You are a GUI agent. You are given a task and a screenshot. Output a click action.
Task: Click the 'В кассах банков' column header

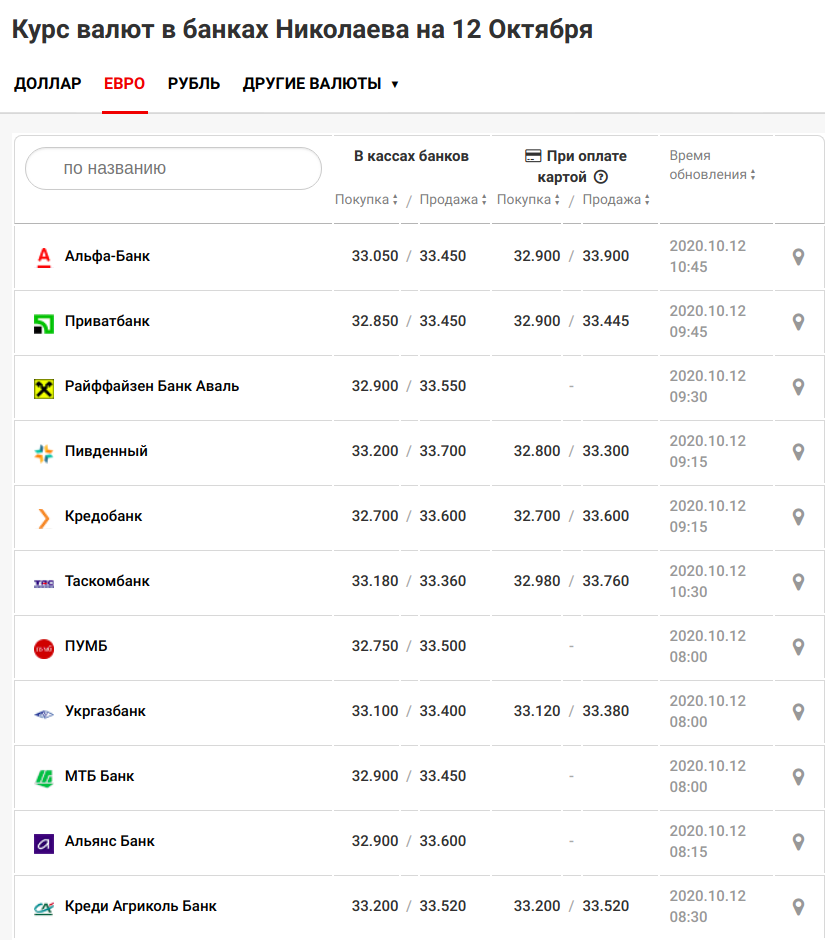coord(411,156)
